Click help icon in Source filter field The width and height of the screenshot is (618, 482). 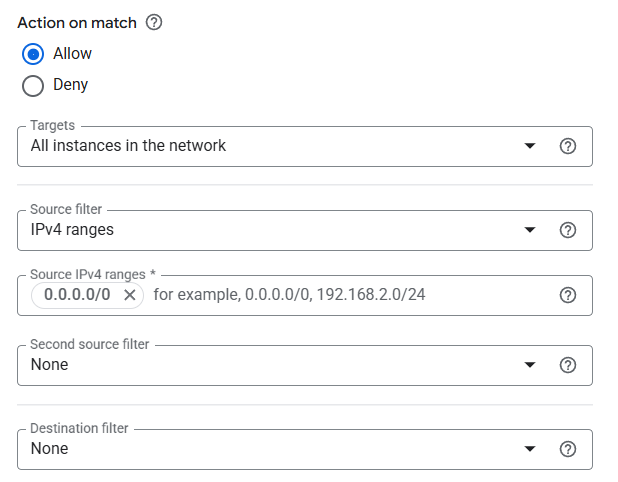point(568,230)
